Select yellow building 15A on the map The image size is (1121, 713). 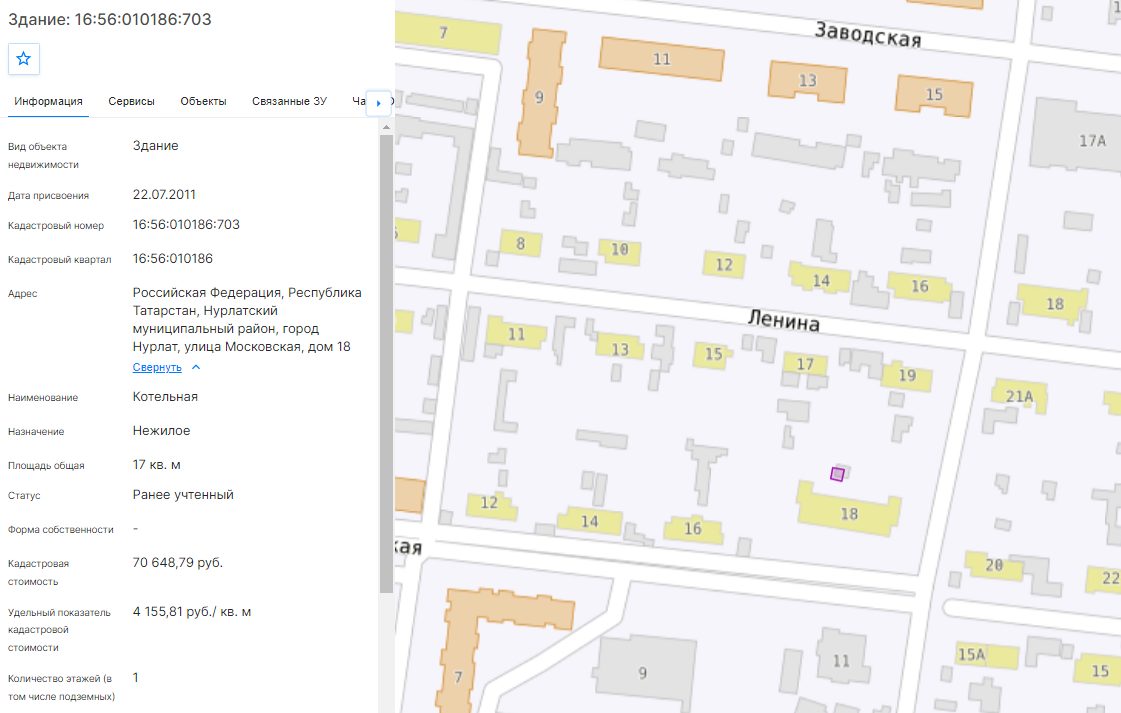987,655
